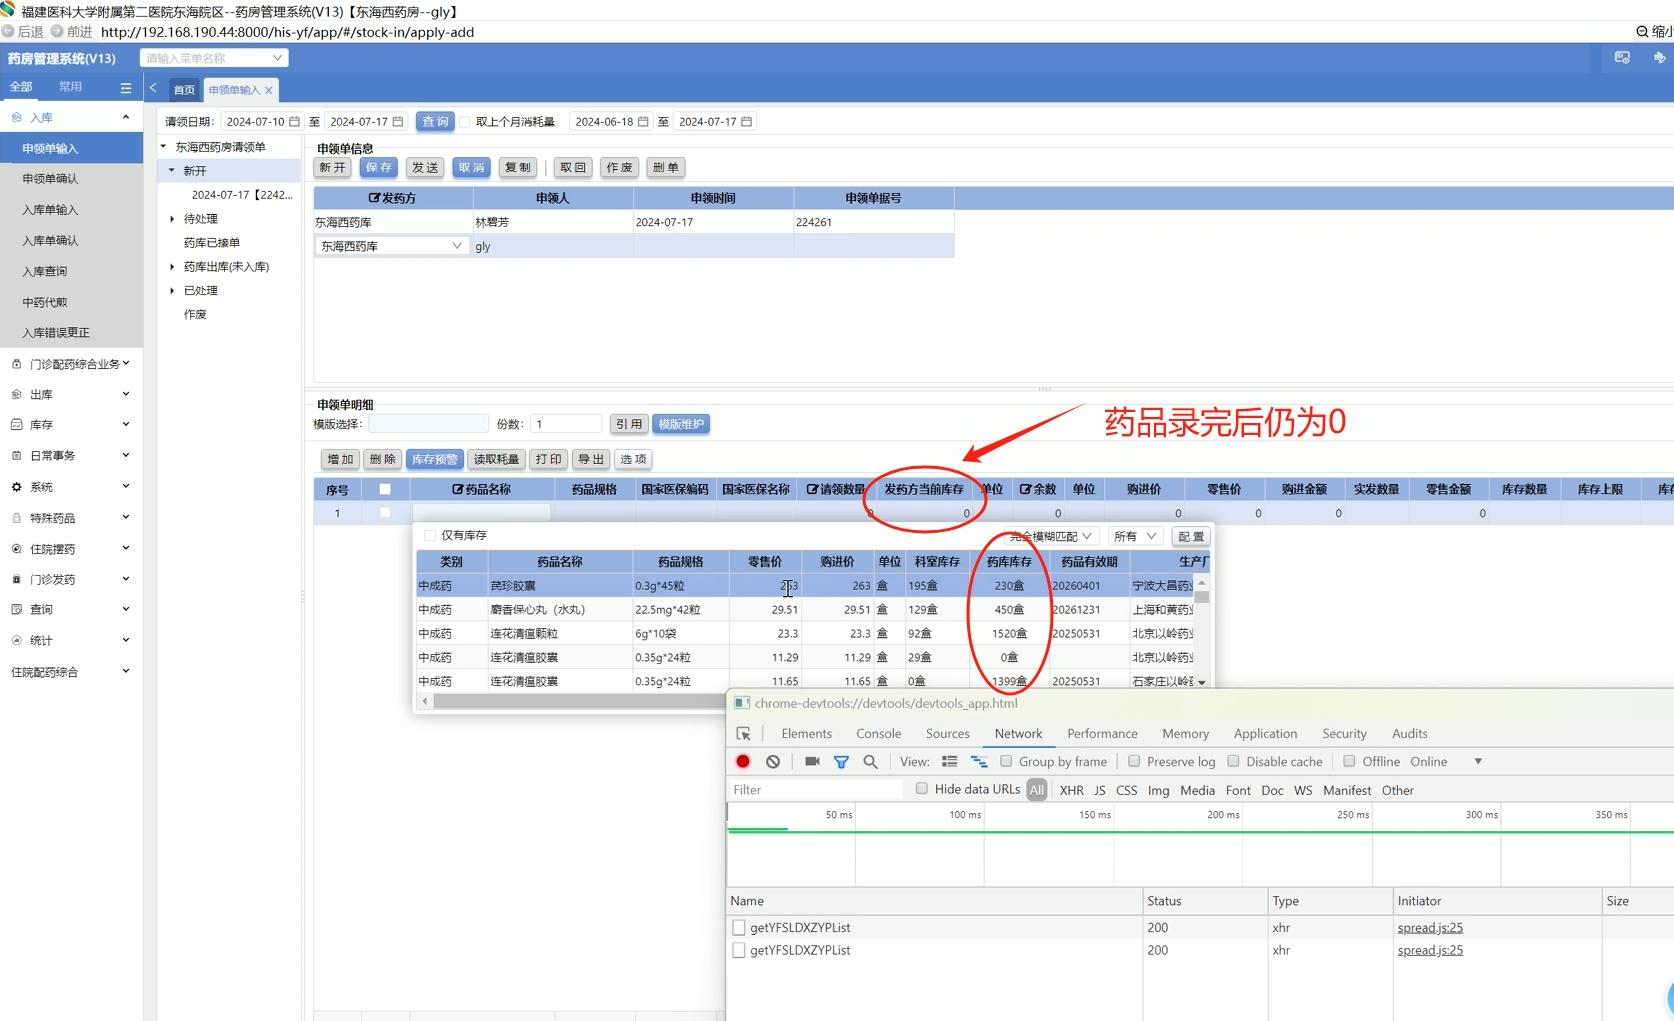Click the 统计 sidebar section icon
Image resolution: width=1674 pixels, height=1021 pixels.
16,640
